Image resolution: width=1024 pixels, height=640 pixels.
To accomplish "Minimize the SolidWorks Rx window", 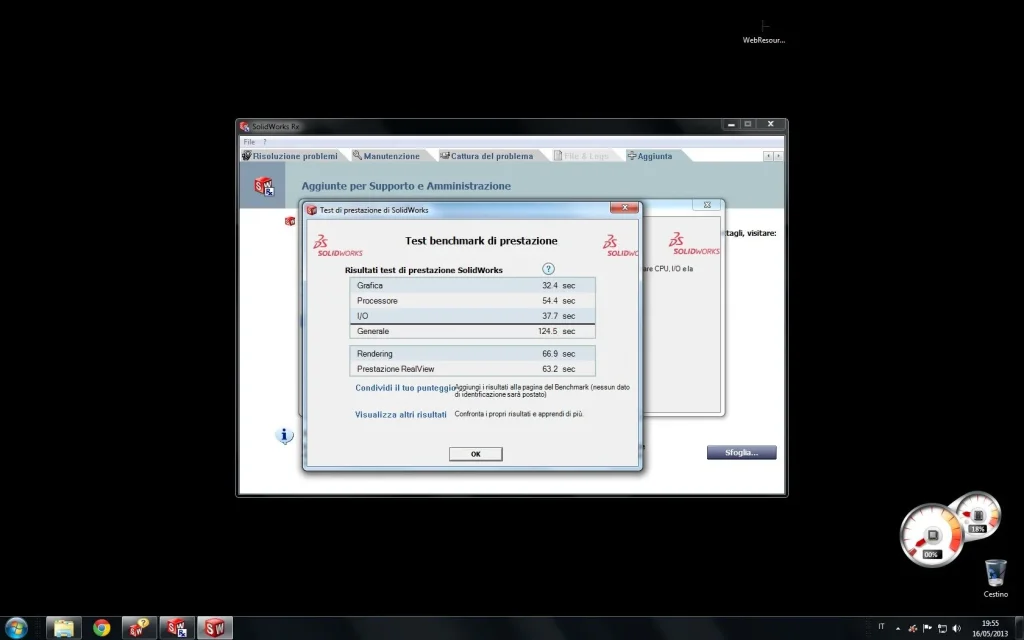I will tap(731, 124).
